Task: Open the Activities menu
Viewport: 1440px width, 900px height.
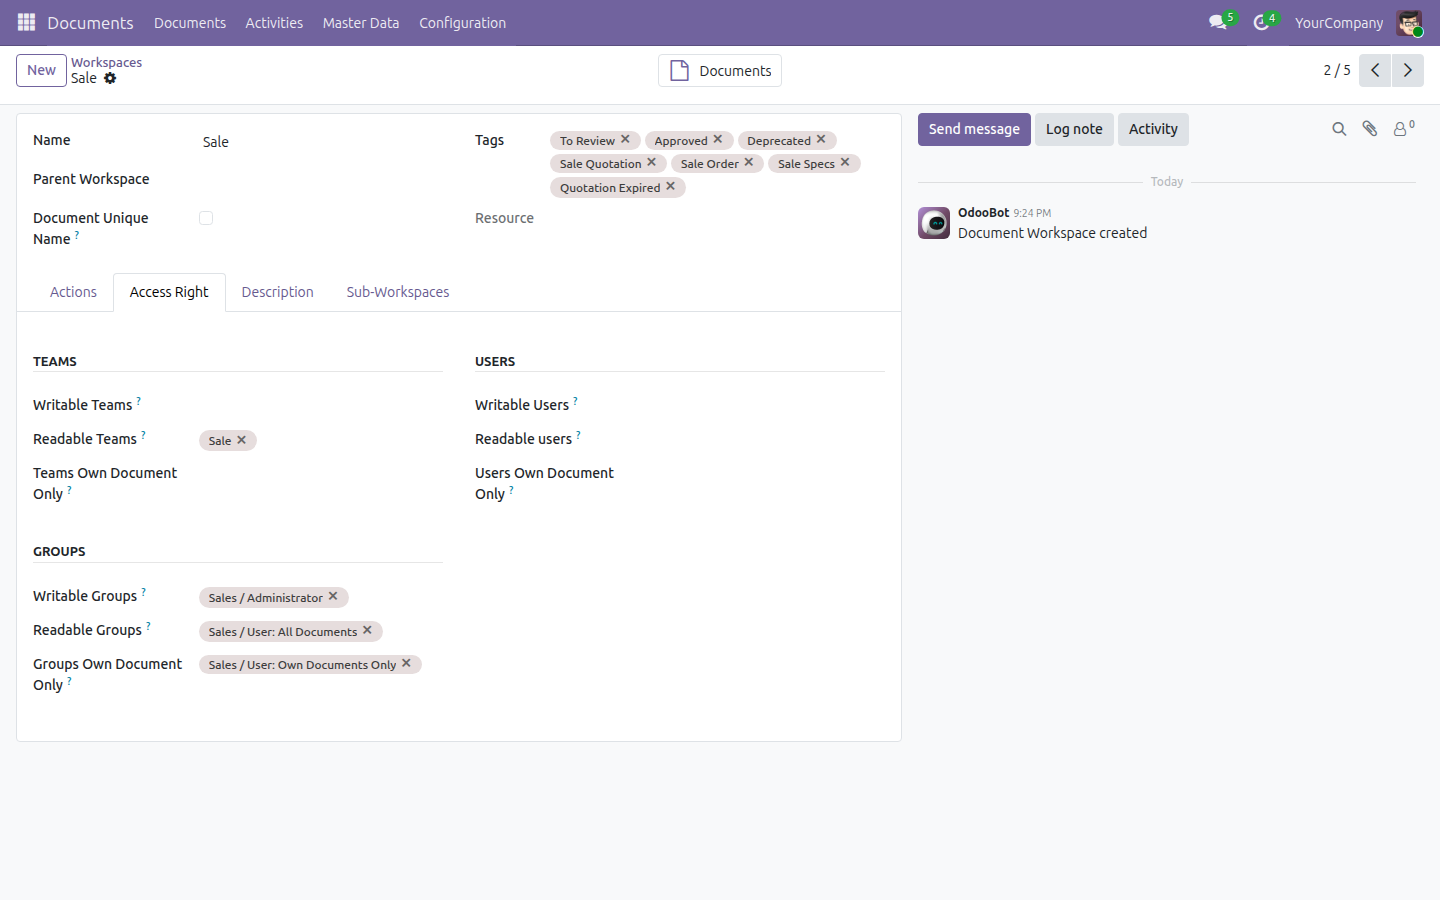Action: coord(274,23)
